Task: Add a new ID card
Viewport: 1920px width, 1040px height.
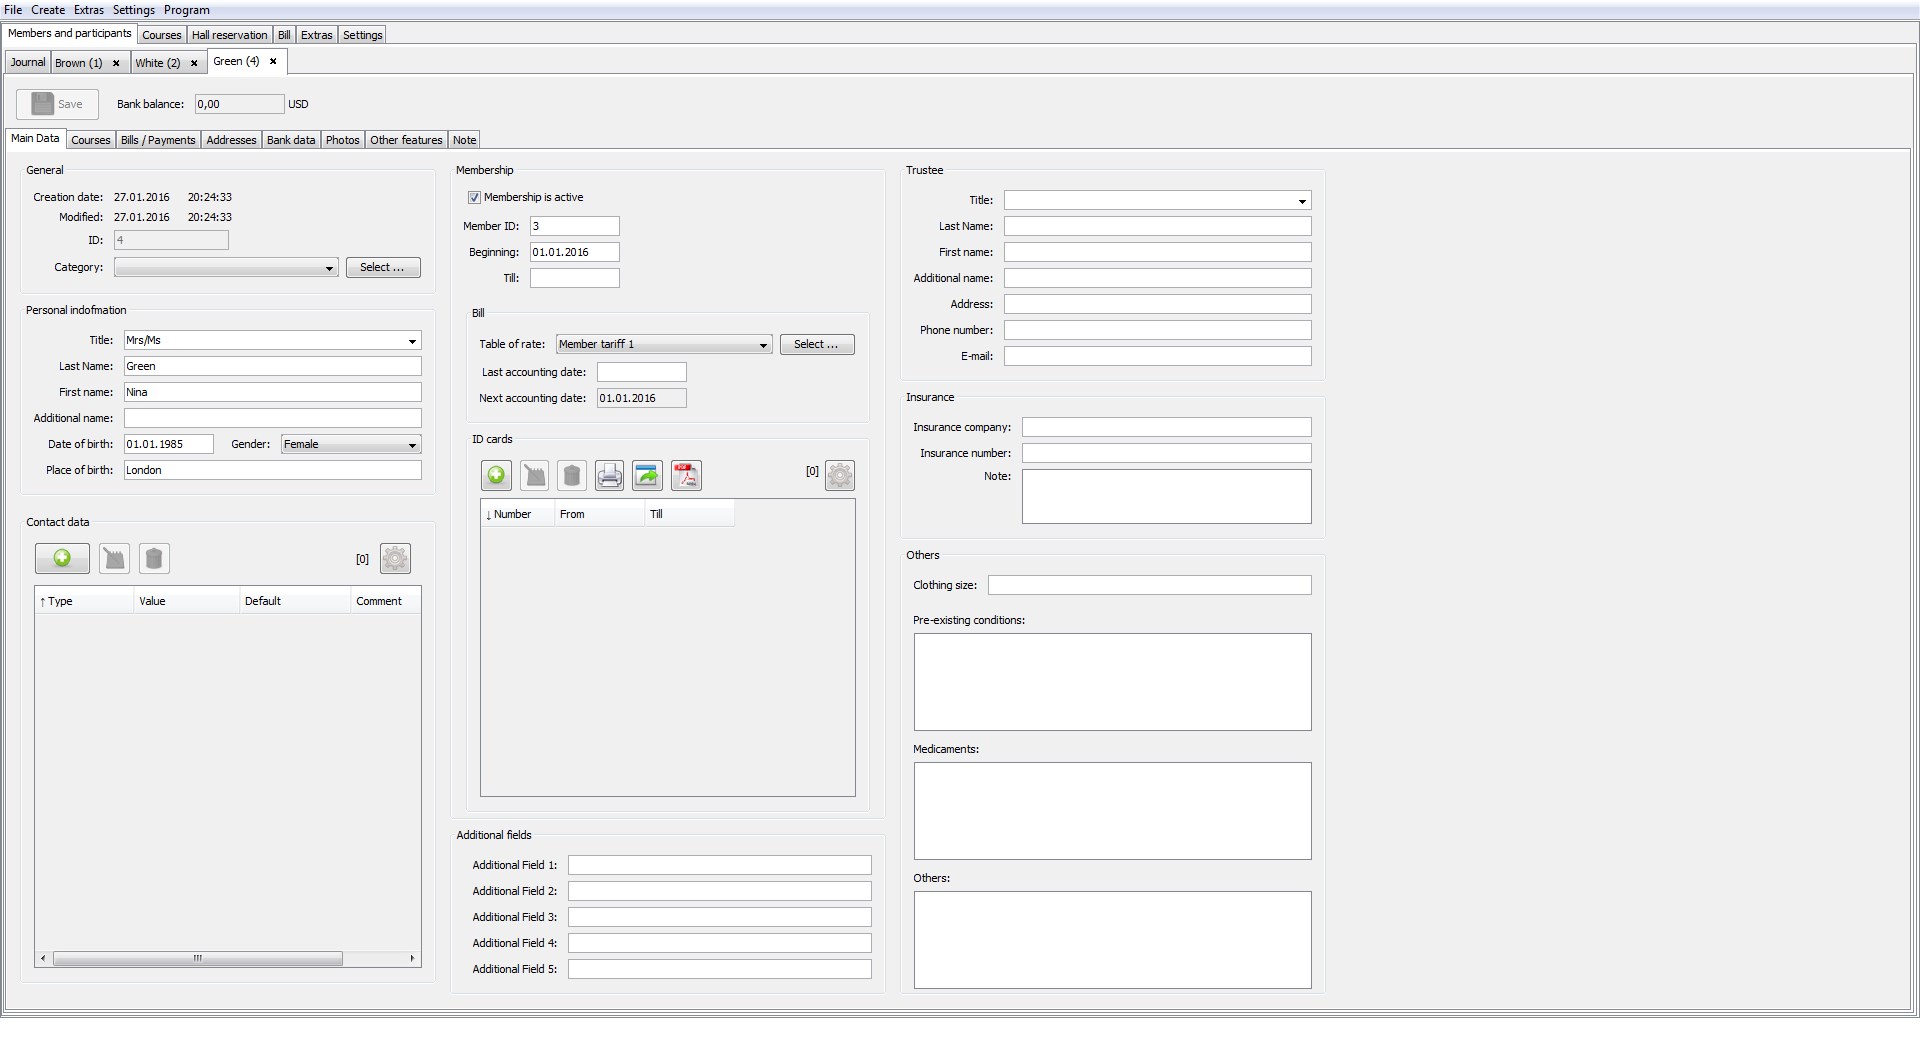Action: point(496,475)
